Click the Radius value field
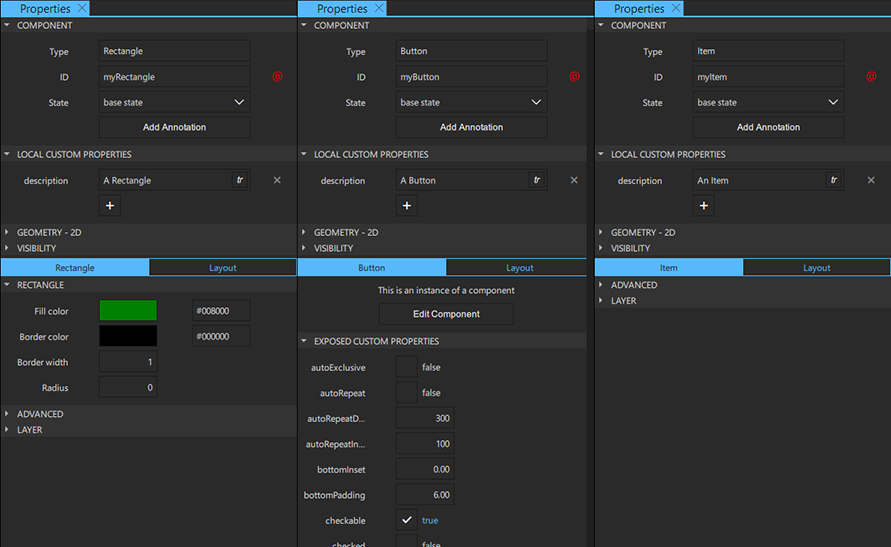Image resolution: width=891 pixels, height=547 pixels. [x=128, y=387]
